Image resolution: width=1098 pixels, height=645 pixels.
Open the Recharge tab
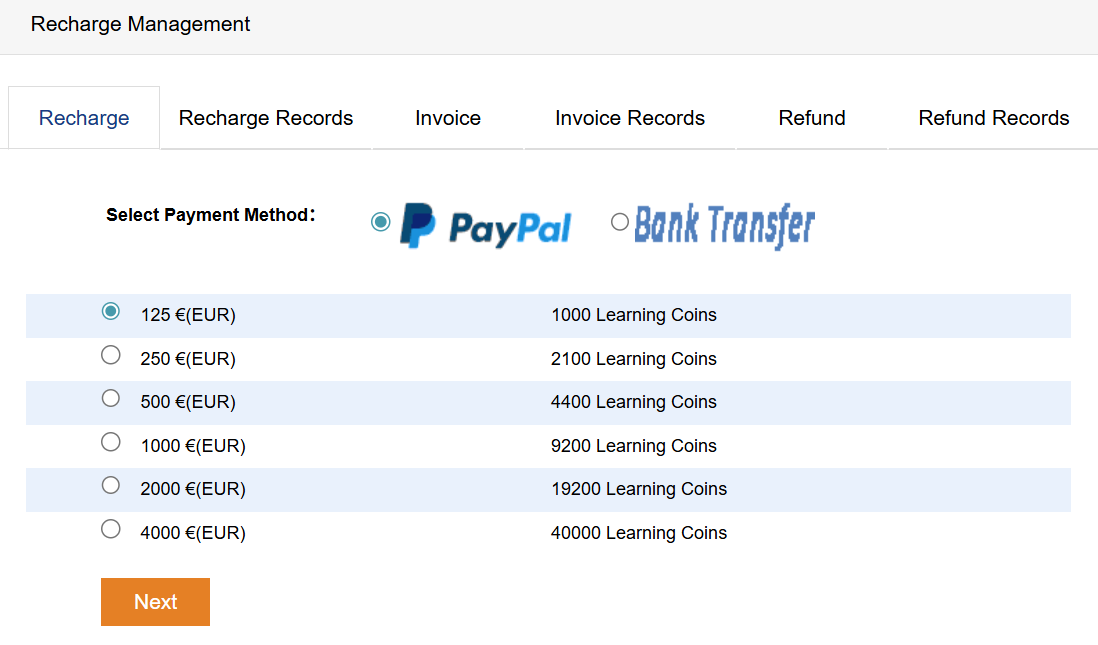click(x=84, y=118)
